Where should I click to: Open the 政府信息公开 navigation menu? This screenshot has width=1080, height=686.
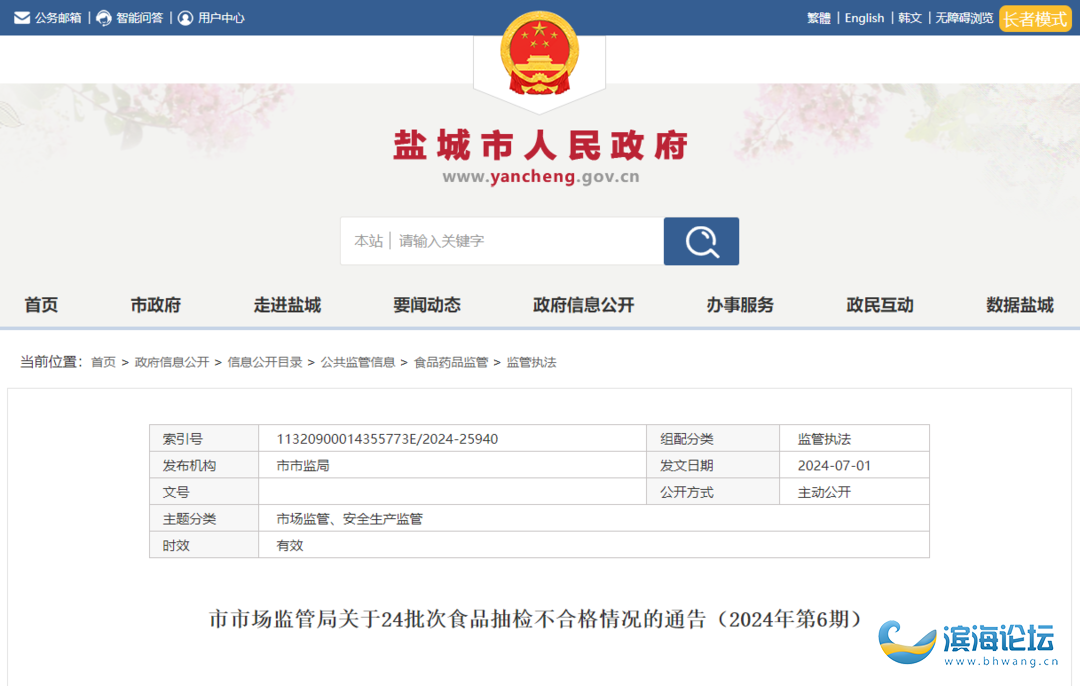pos(584,305)
